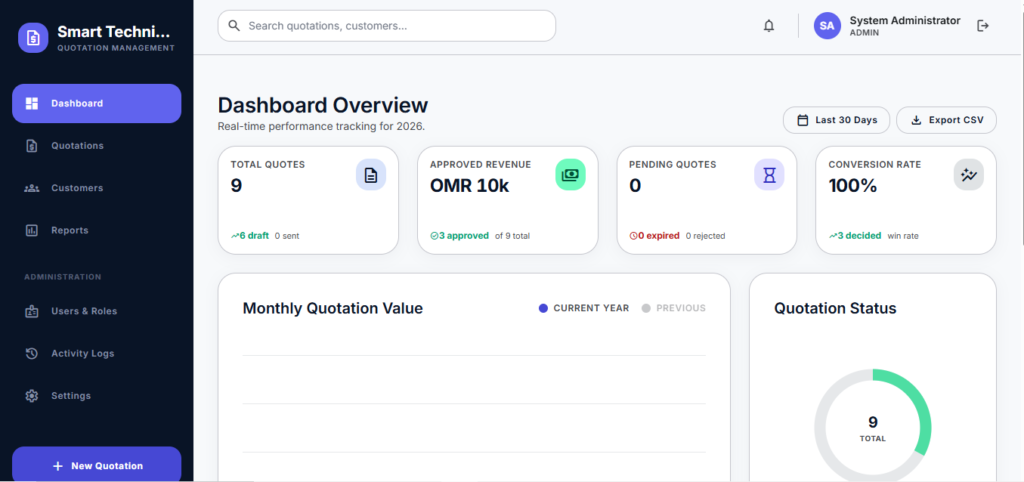Click the Dashboard grid icon in sidebar
The width and height of the screenshot is (1024, 482).
tap(31, 103)
